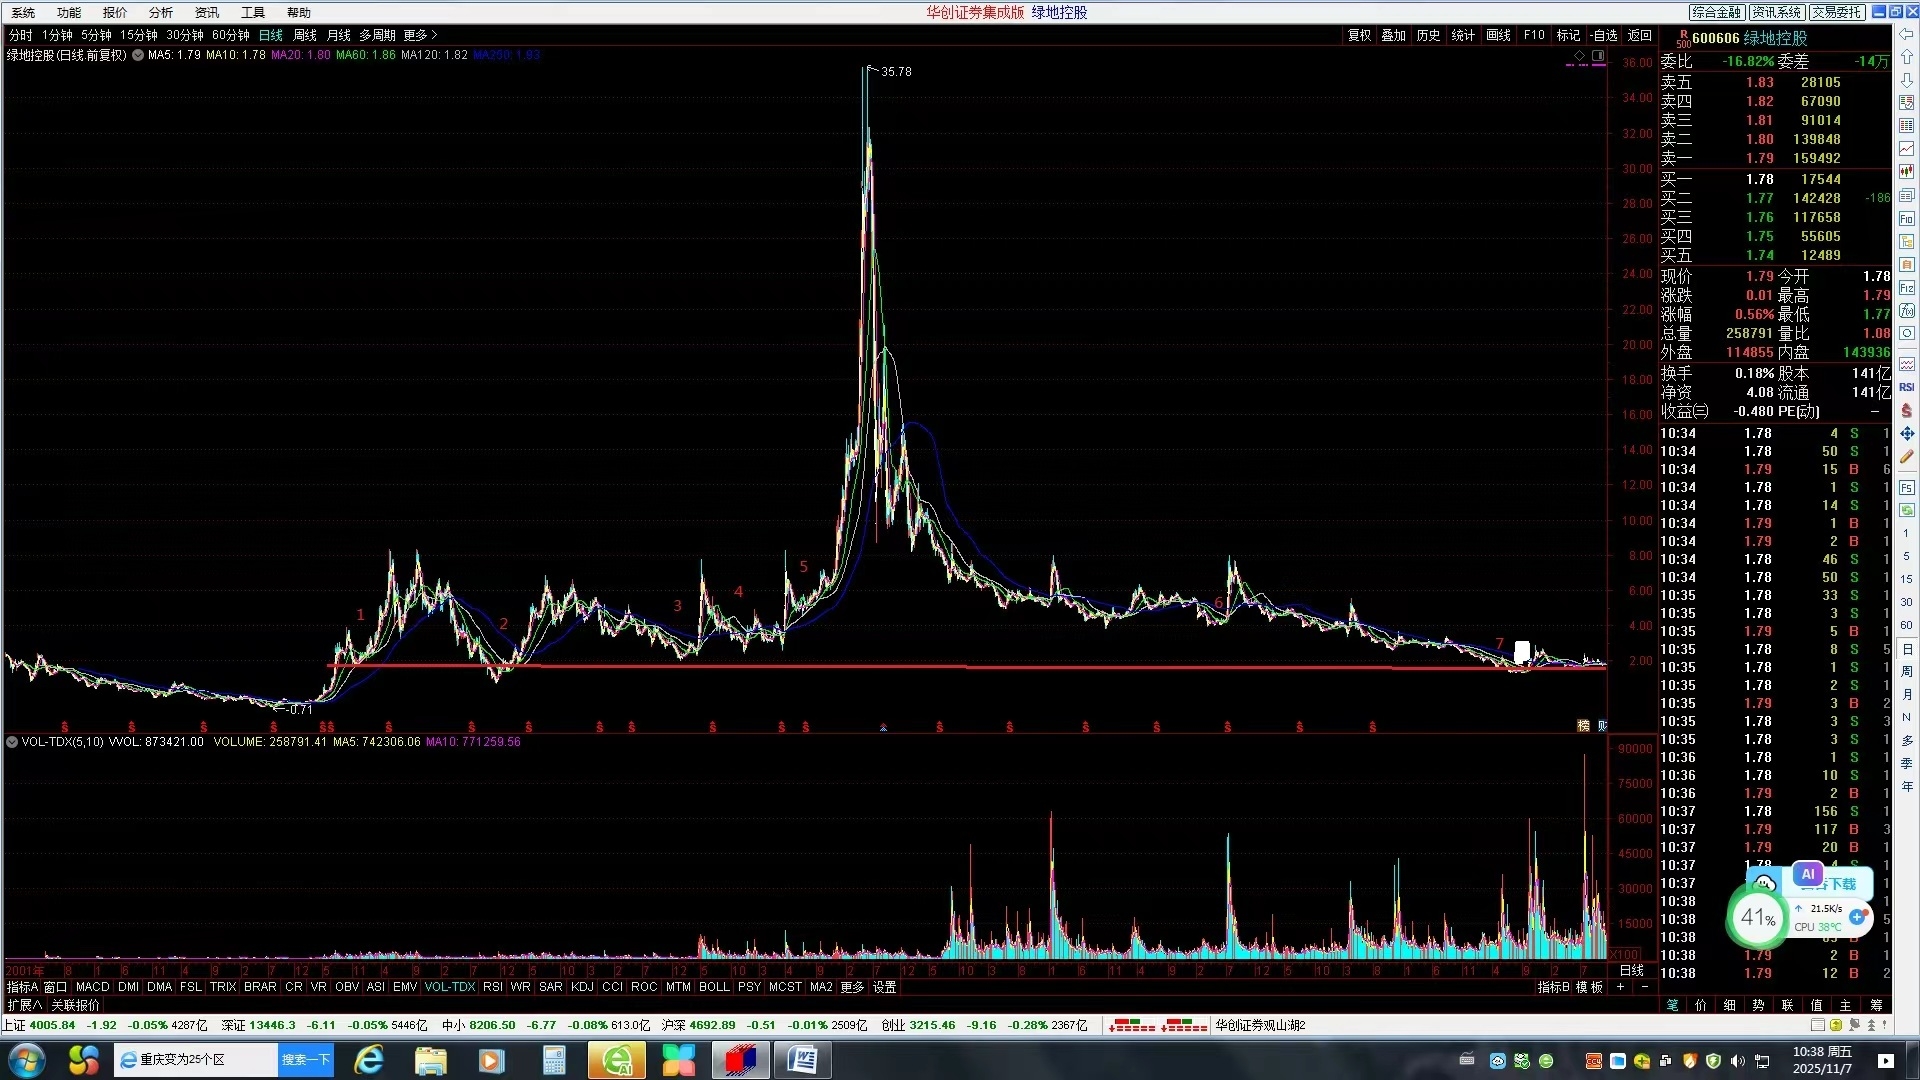Image resolution: width=1920 pixels, height=1080 pixels.
Task: Click the line chart trend icon in sidebar
Action: [1907, 149]
